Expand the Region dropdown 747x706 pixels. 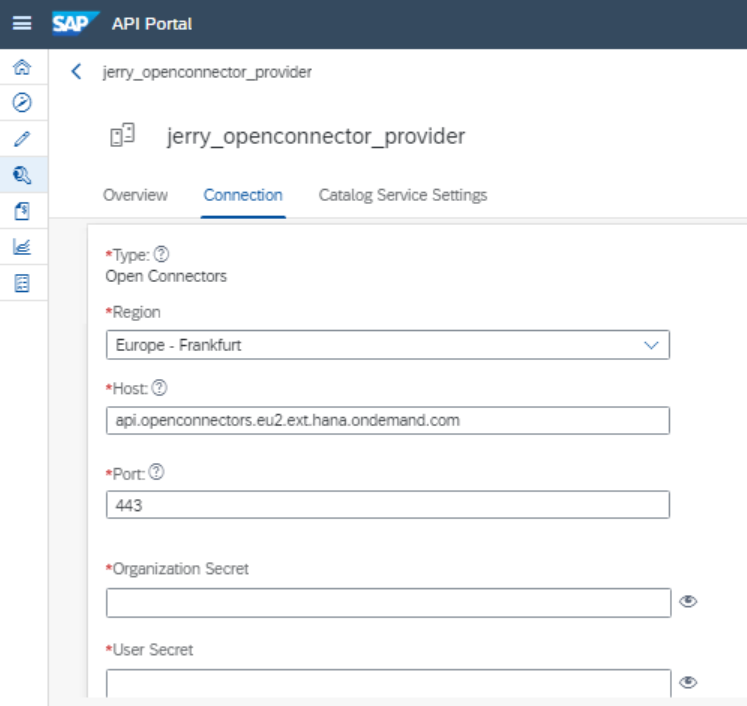651,345
